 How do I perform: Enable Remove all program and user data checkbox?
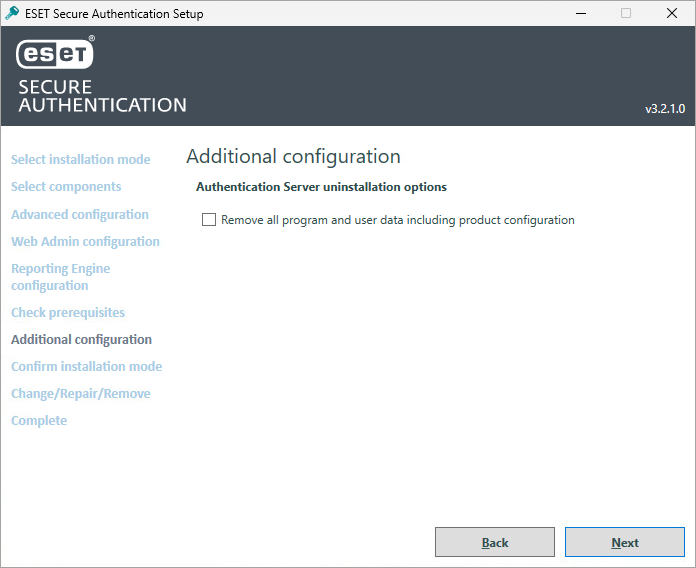point(209,220)
